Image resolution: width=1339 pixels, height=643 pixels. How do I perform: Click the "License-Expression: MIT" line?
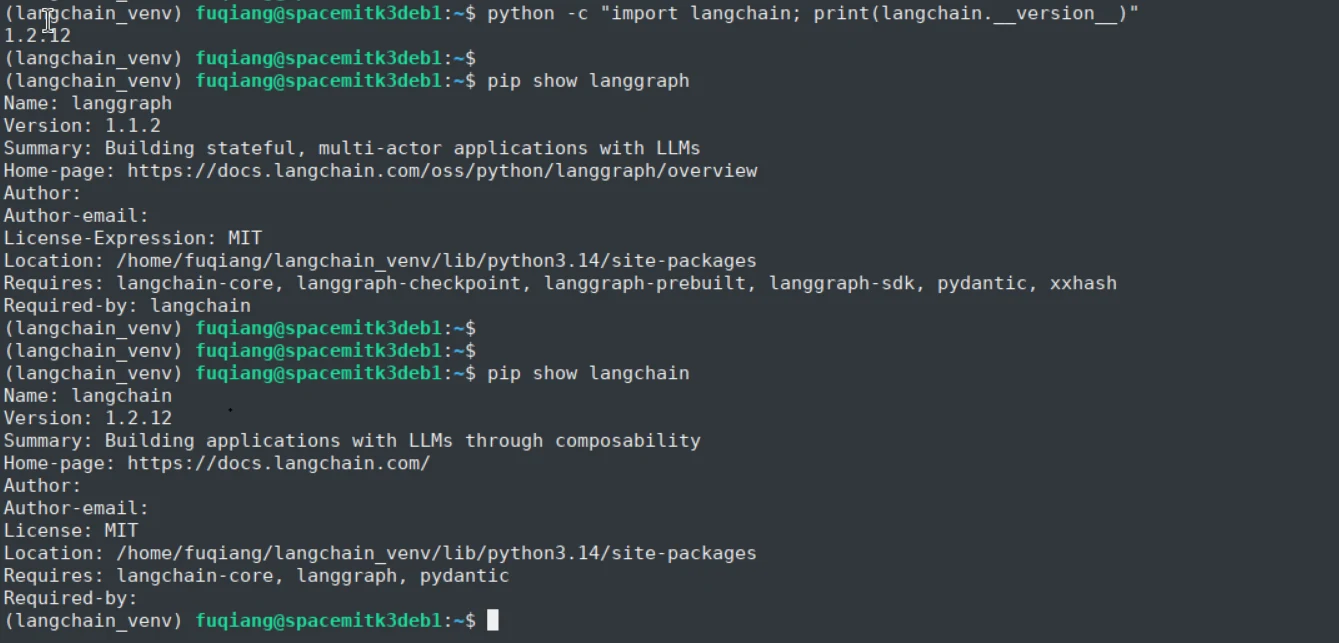click(x=133, y=238)
